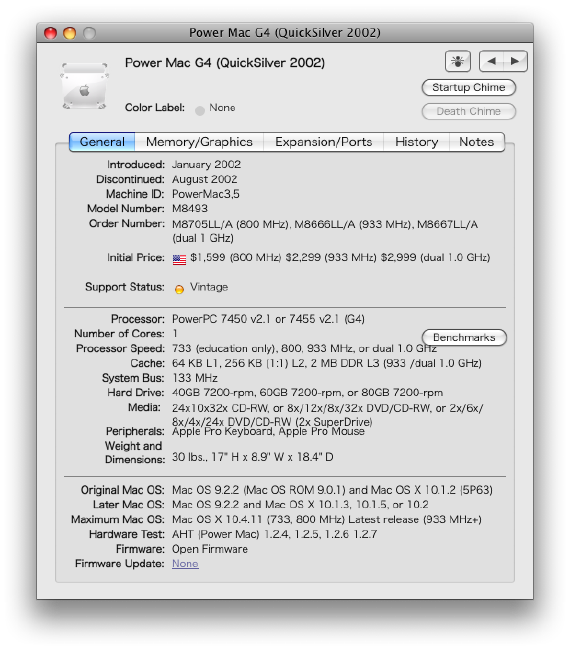Click Later Mac OS 'Mac OS 9.2.2 and Mac OS X 10.1.3'
570x650 pixels.
coord(262,505)
